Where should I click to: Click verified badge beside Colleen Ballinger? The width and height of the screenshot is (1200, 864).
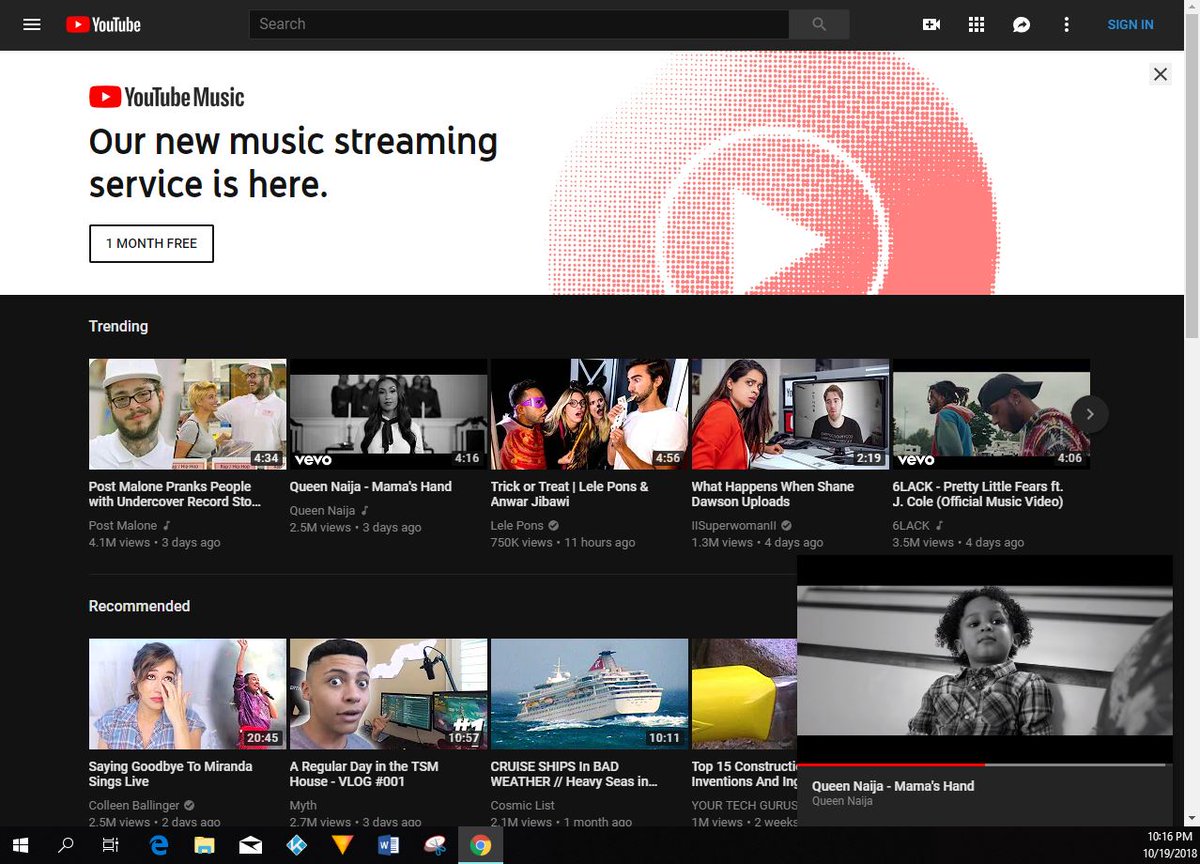coord(189,805)
